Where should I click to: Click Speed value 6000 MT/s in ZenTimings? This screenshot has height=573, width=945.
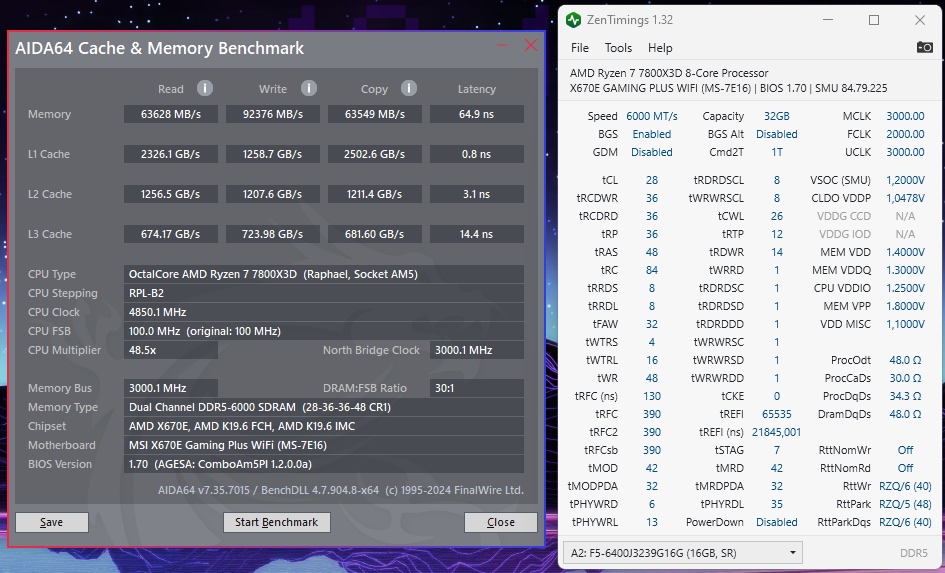[651, 116]
